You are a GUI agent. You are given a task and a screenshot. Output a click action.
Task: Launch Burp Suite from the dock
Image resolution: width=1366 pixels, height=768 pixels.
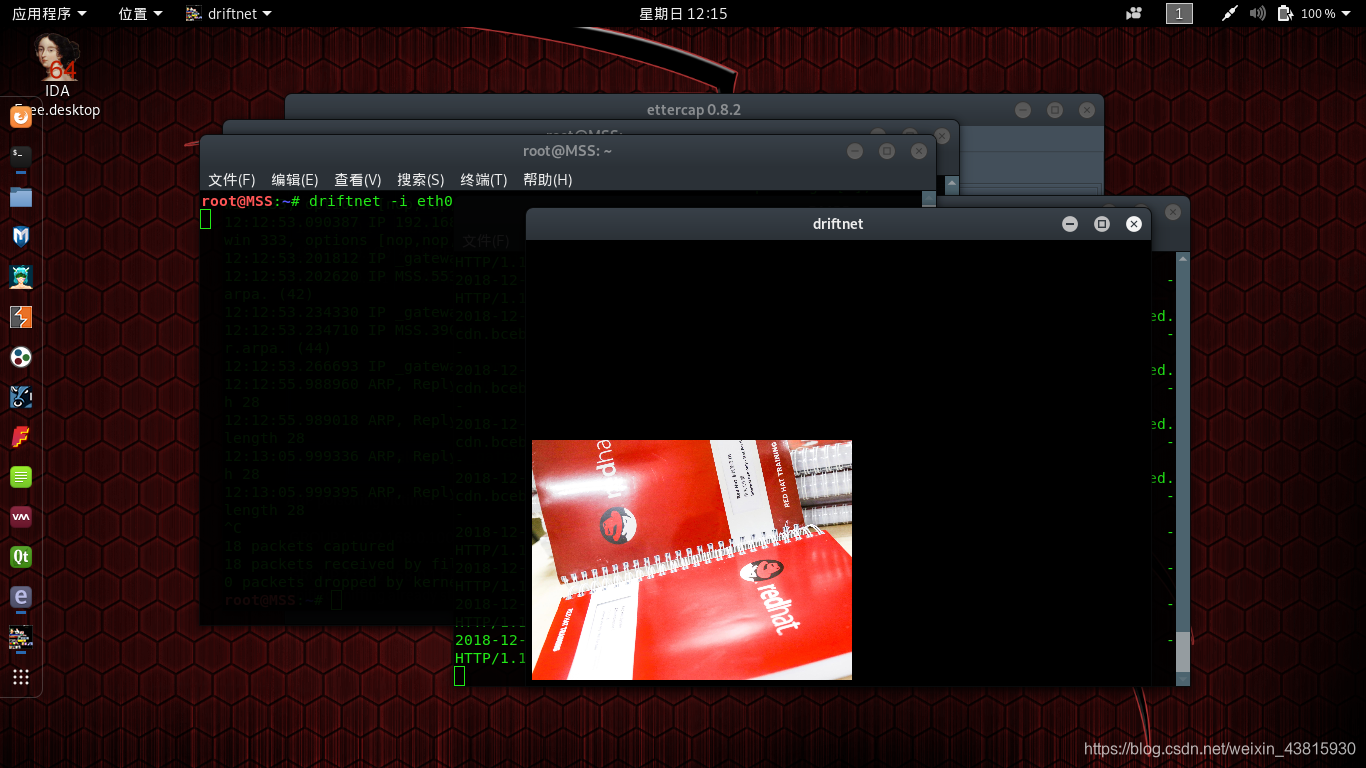[21, 317]
